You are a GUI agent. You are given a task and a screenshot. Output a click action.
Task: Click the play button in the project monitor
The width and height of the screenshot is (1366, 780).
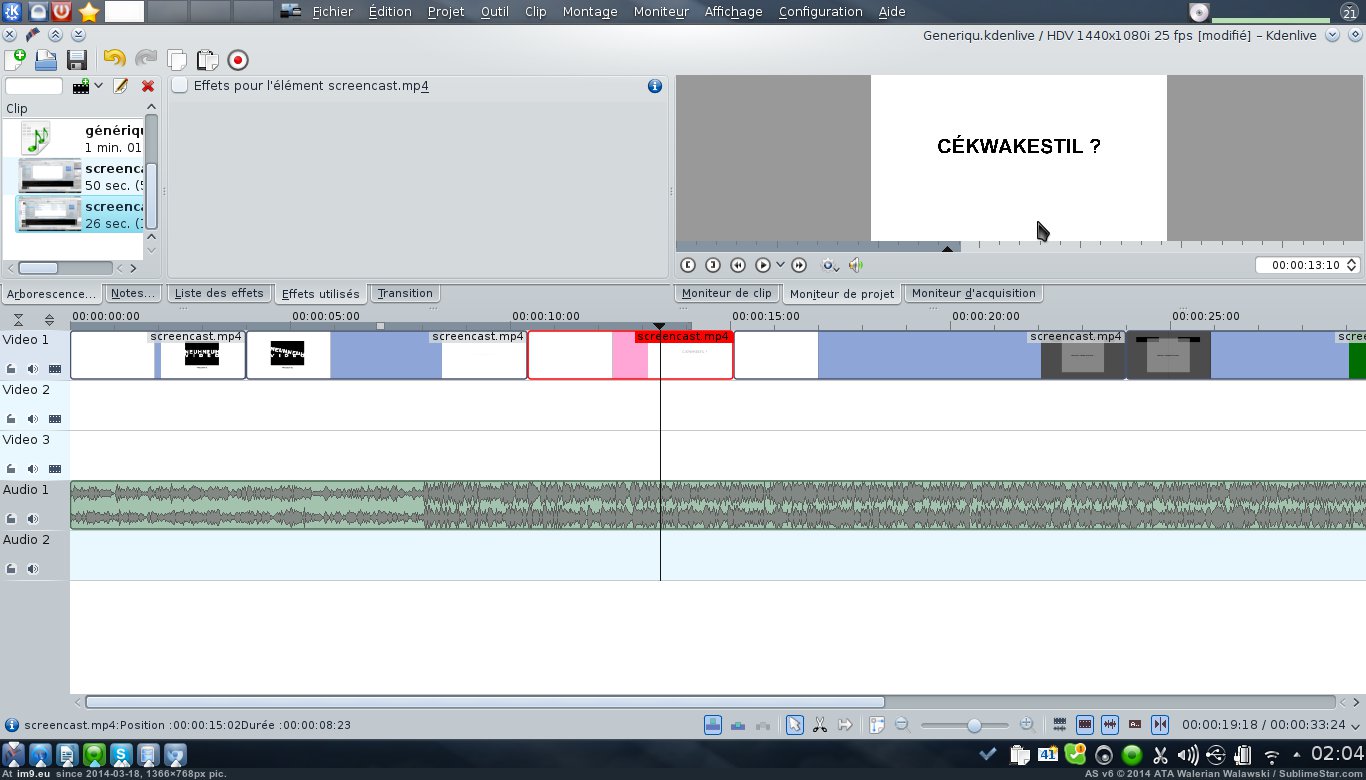pos(762,265)
